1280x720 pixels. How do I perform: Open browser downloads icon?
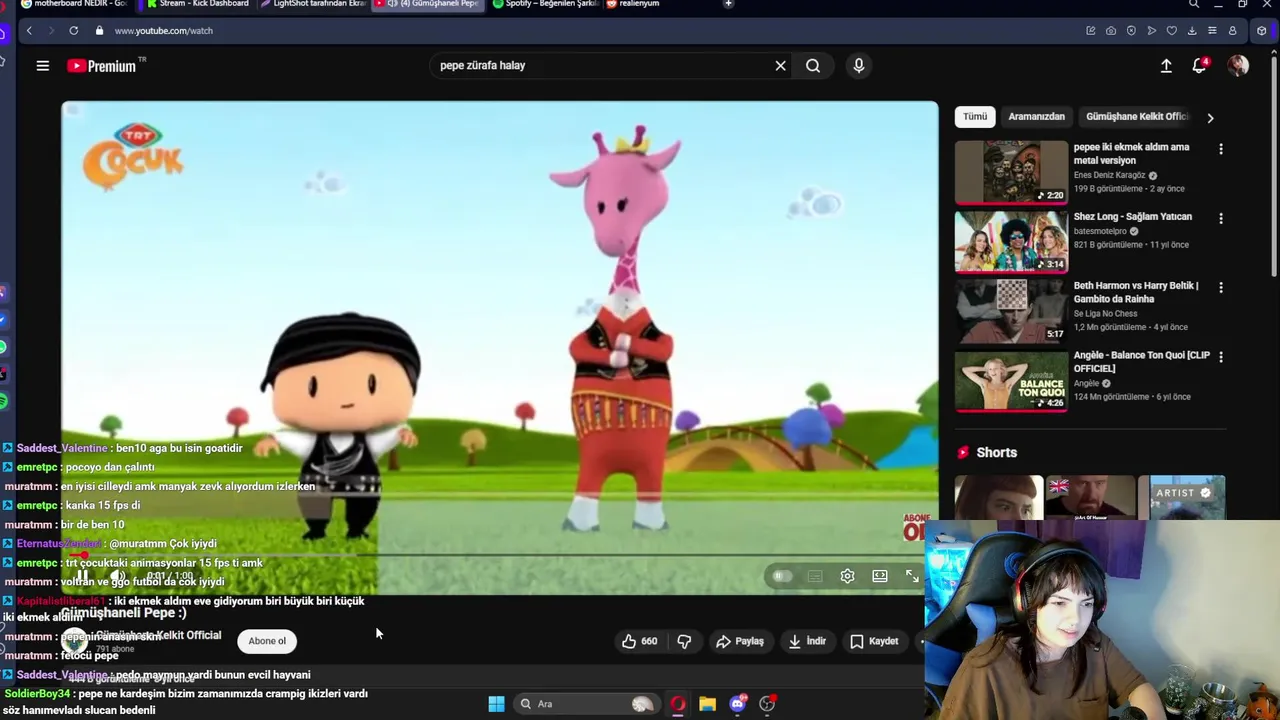pos(1192,31)
